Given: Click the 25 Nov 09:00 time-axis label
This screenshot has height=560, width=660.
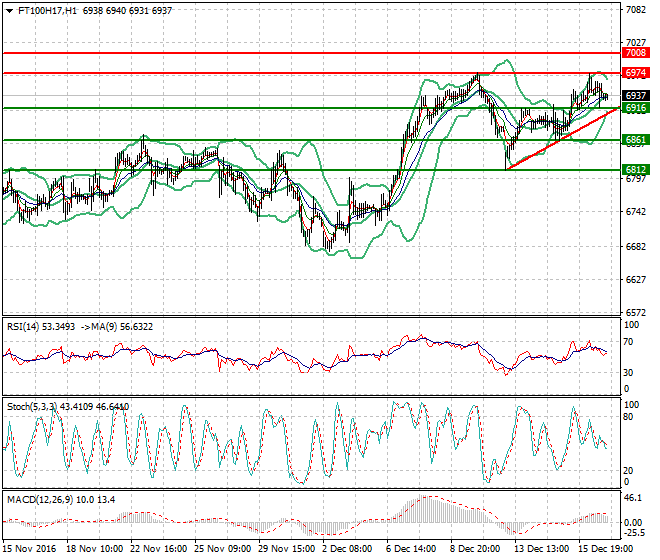Looking at the screenshot, I should click(x=222, y=549).
